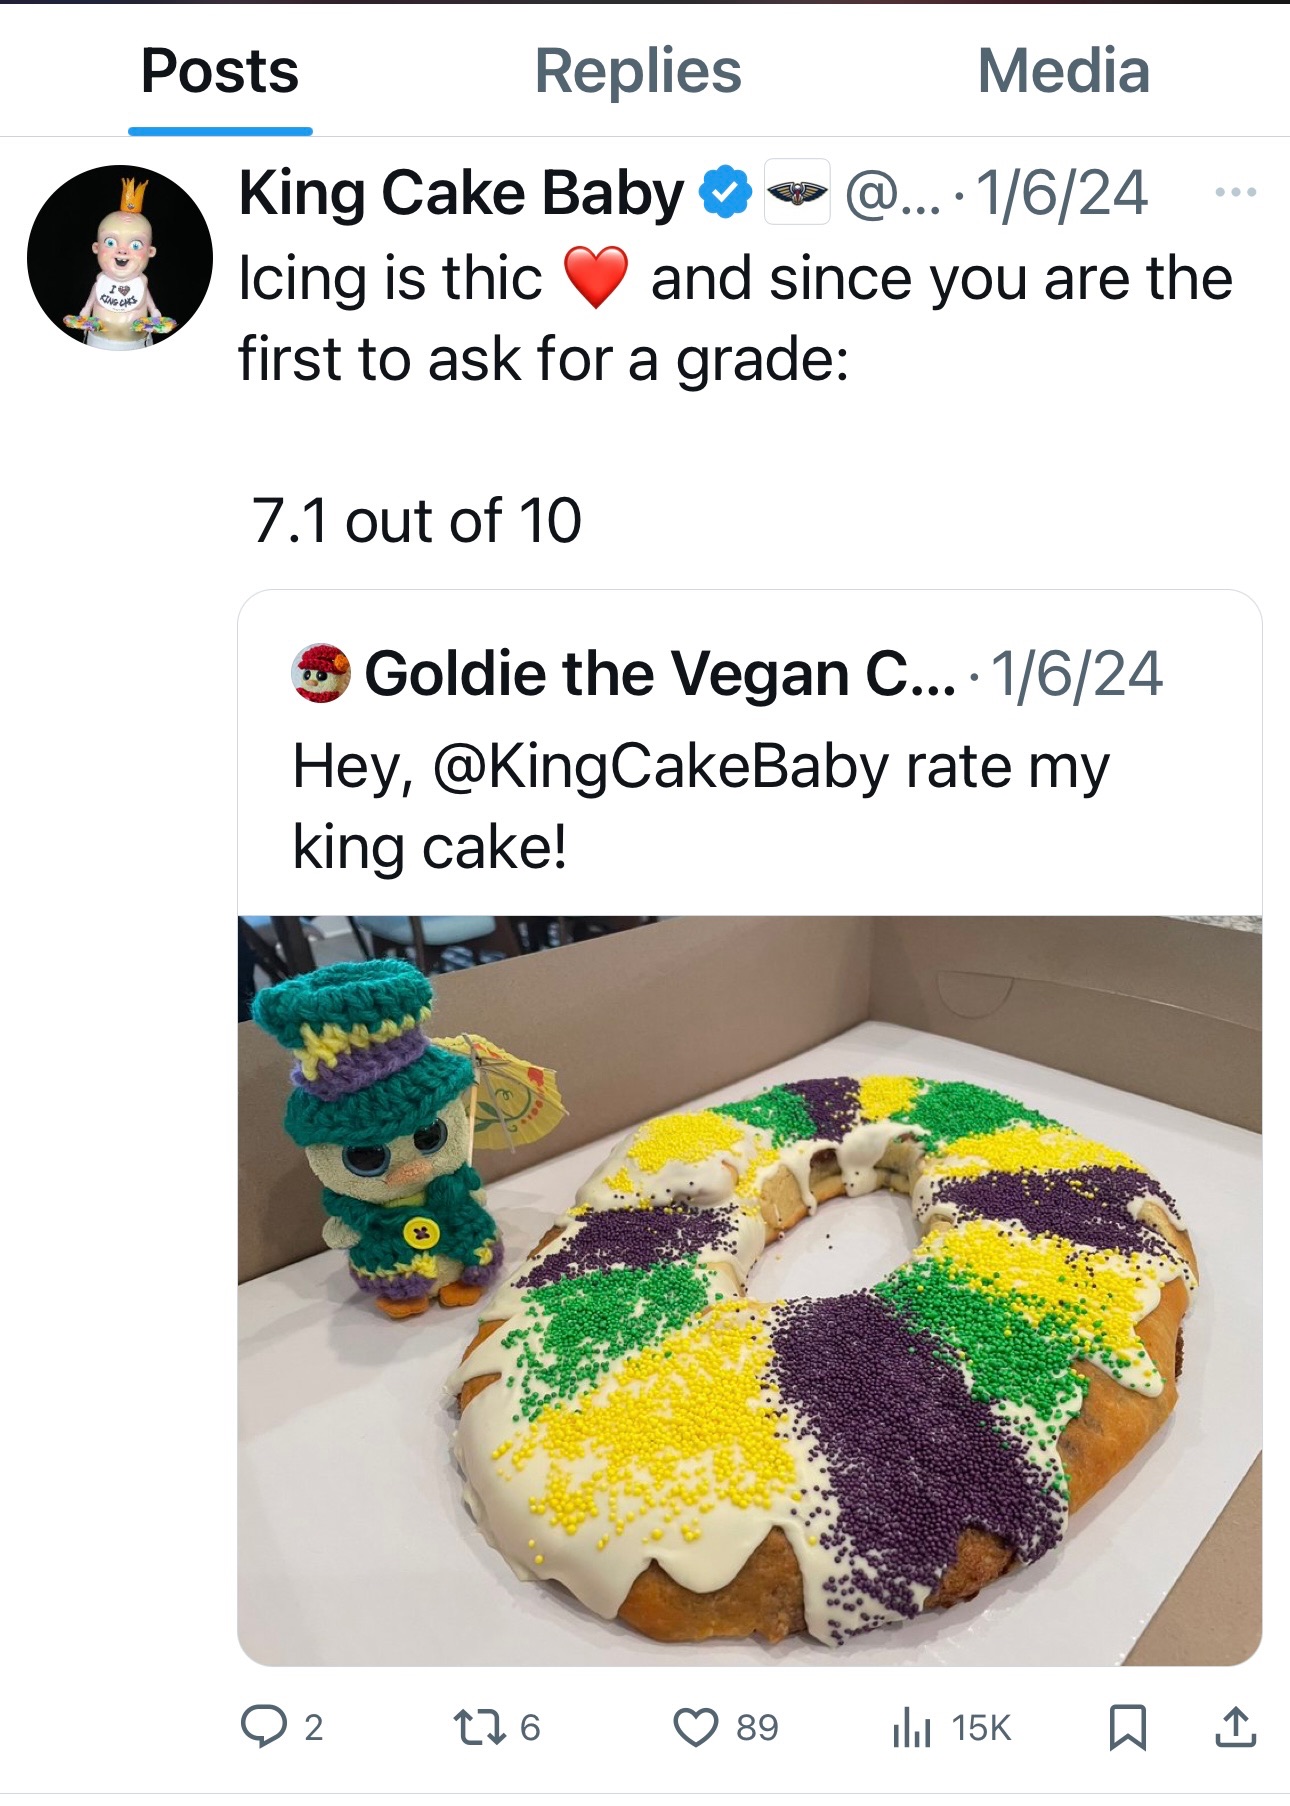Switch to the Media tab

tap(1063, 71)
